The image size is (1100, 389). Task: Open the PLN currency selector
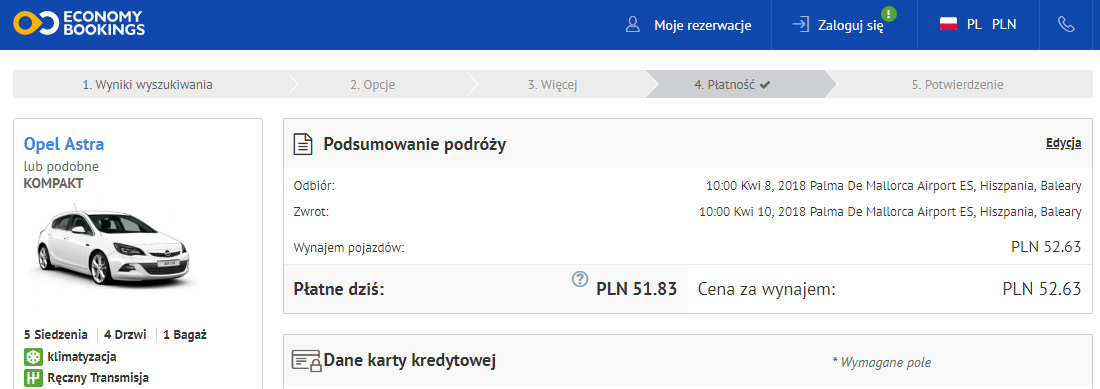pos(1004,25)
